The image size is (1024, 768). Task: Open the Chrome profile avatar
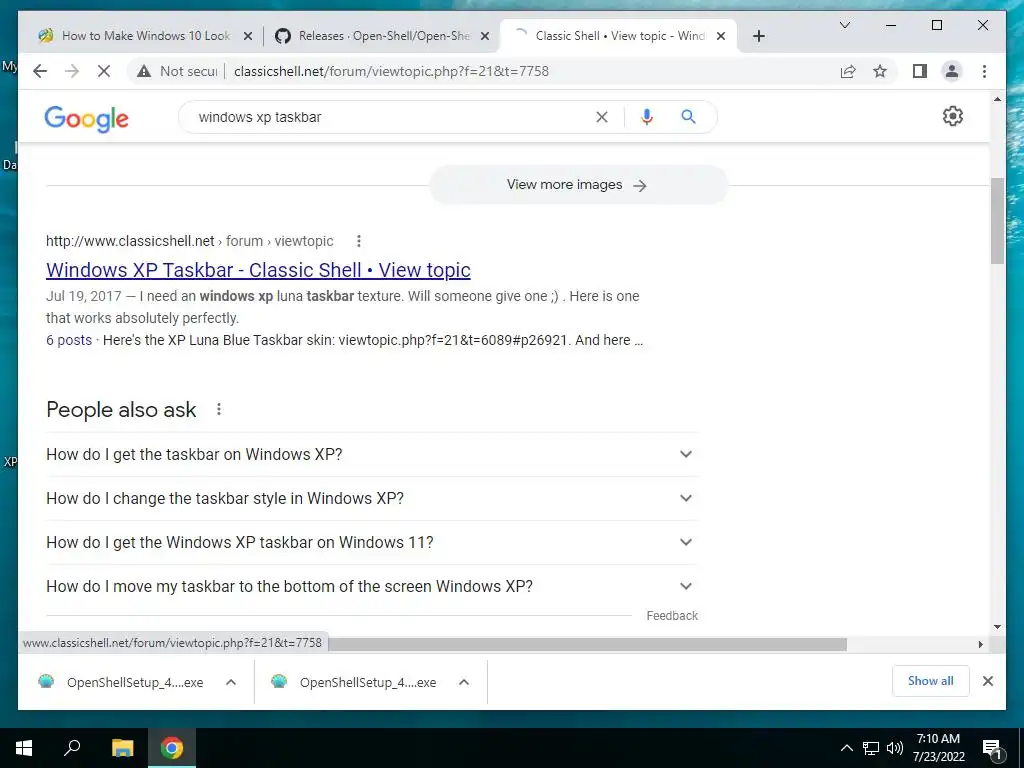pos(952,71)
